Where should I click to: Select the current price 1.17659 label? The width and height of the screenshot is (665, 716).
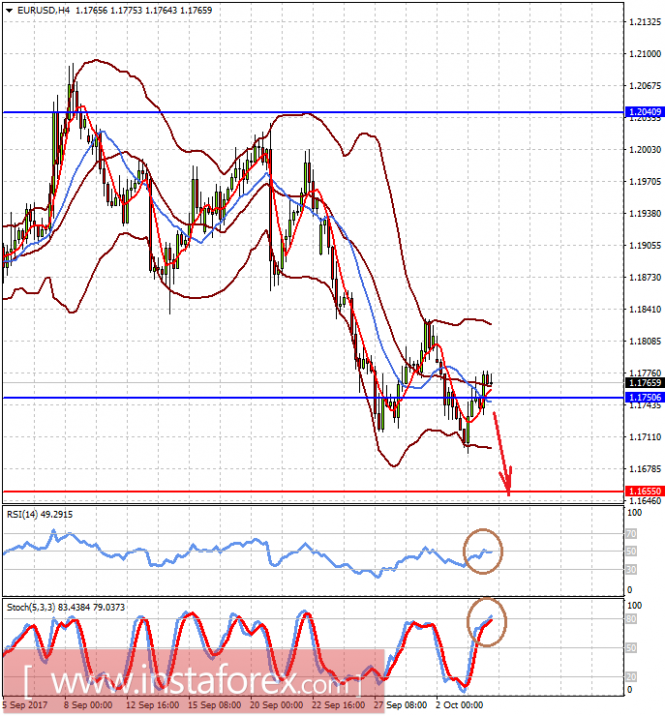pyautogui.click(x=644, y=383)
